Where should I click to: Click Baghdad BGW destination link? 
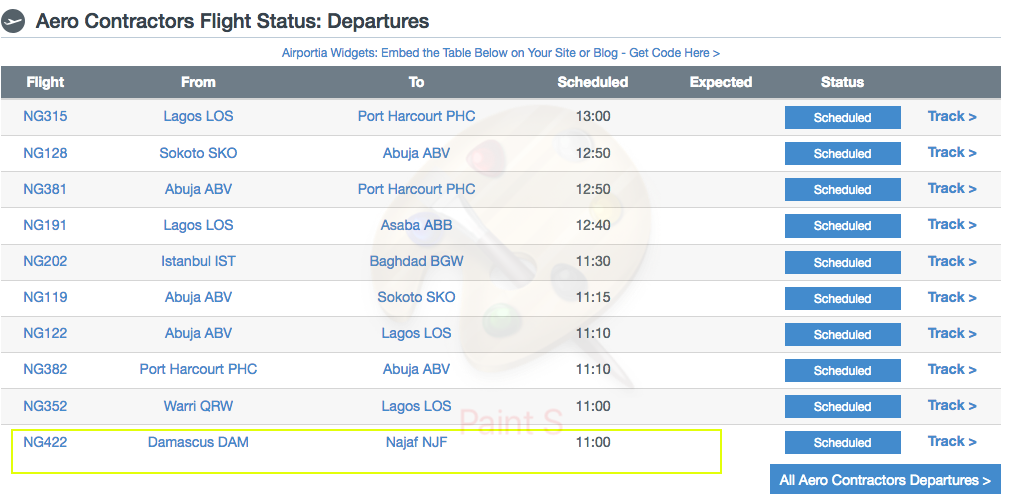coord(416,262)
